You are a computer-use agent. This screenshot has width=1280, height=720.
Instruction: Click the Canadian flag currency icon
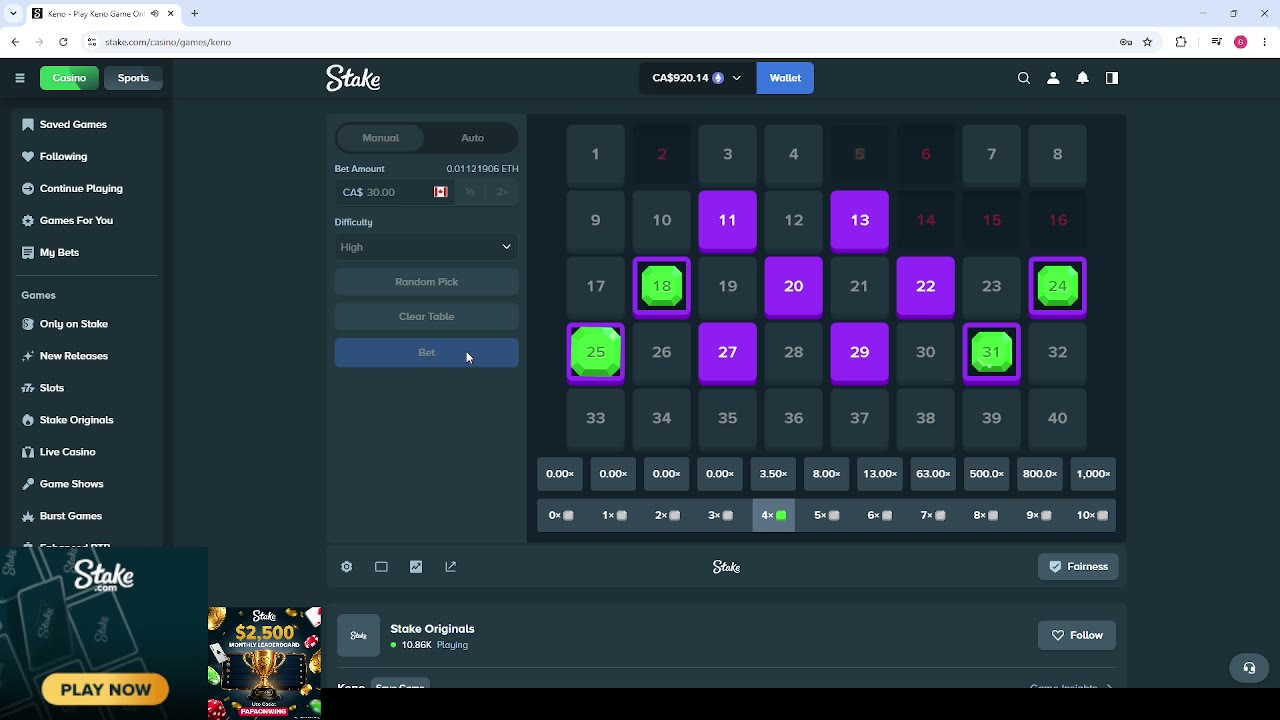(x=441, y=192)
